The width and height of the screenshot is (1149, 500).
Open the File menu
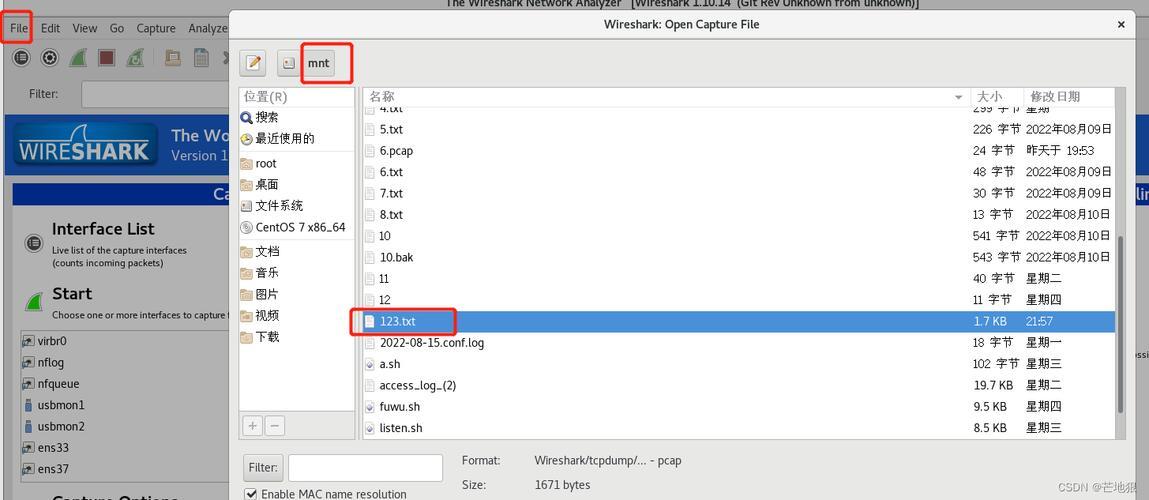19,29
